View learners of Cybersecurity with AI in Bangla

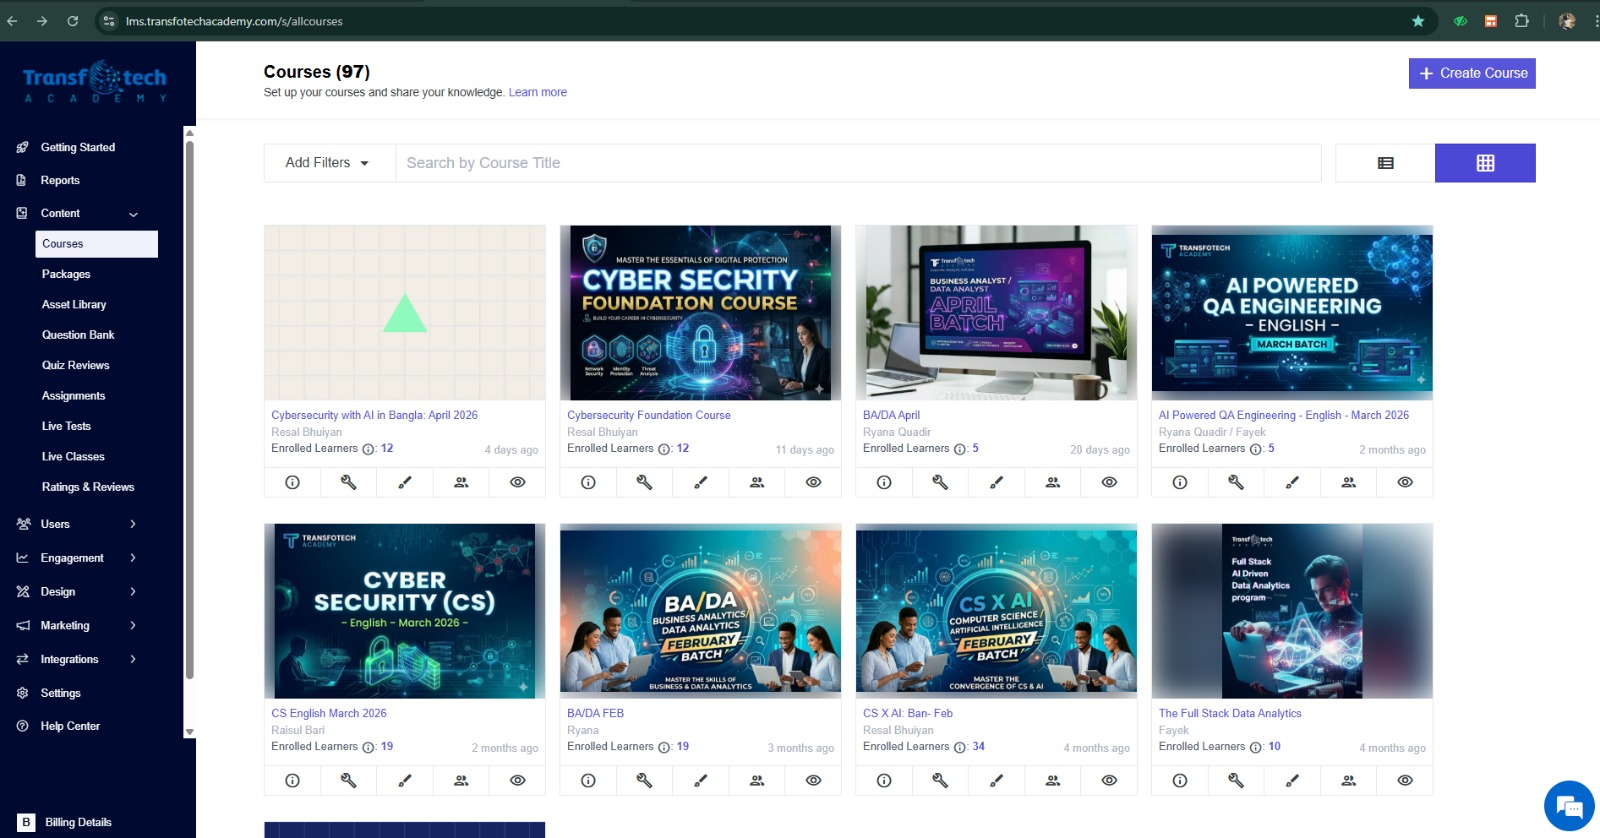[x=461, y=482]
